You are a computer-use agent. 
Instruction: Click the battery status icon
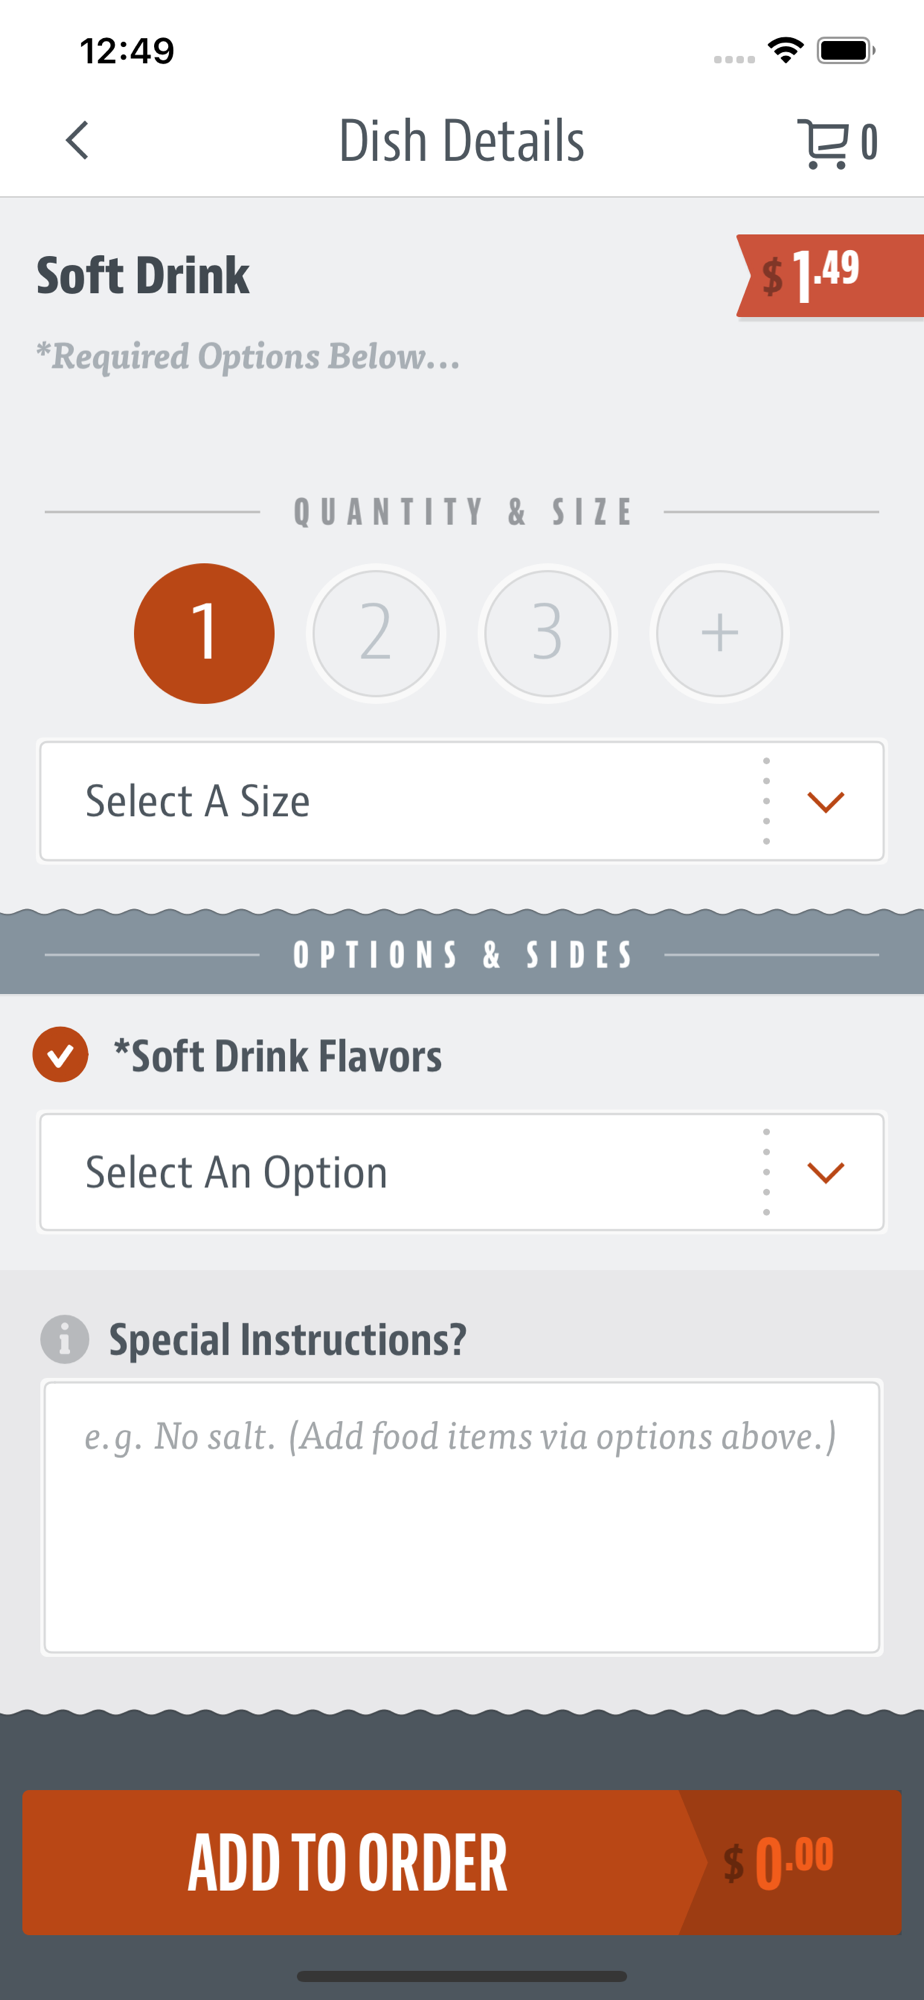click(846, 50)
